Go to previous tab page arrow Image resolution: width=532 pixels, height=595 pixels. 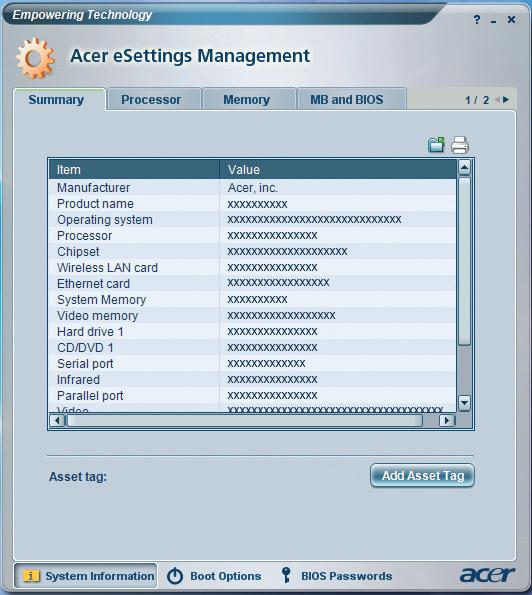497,99
